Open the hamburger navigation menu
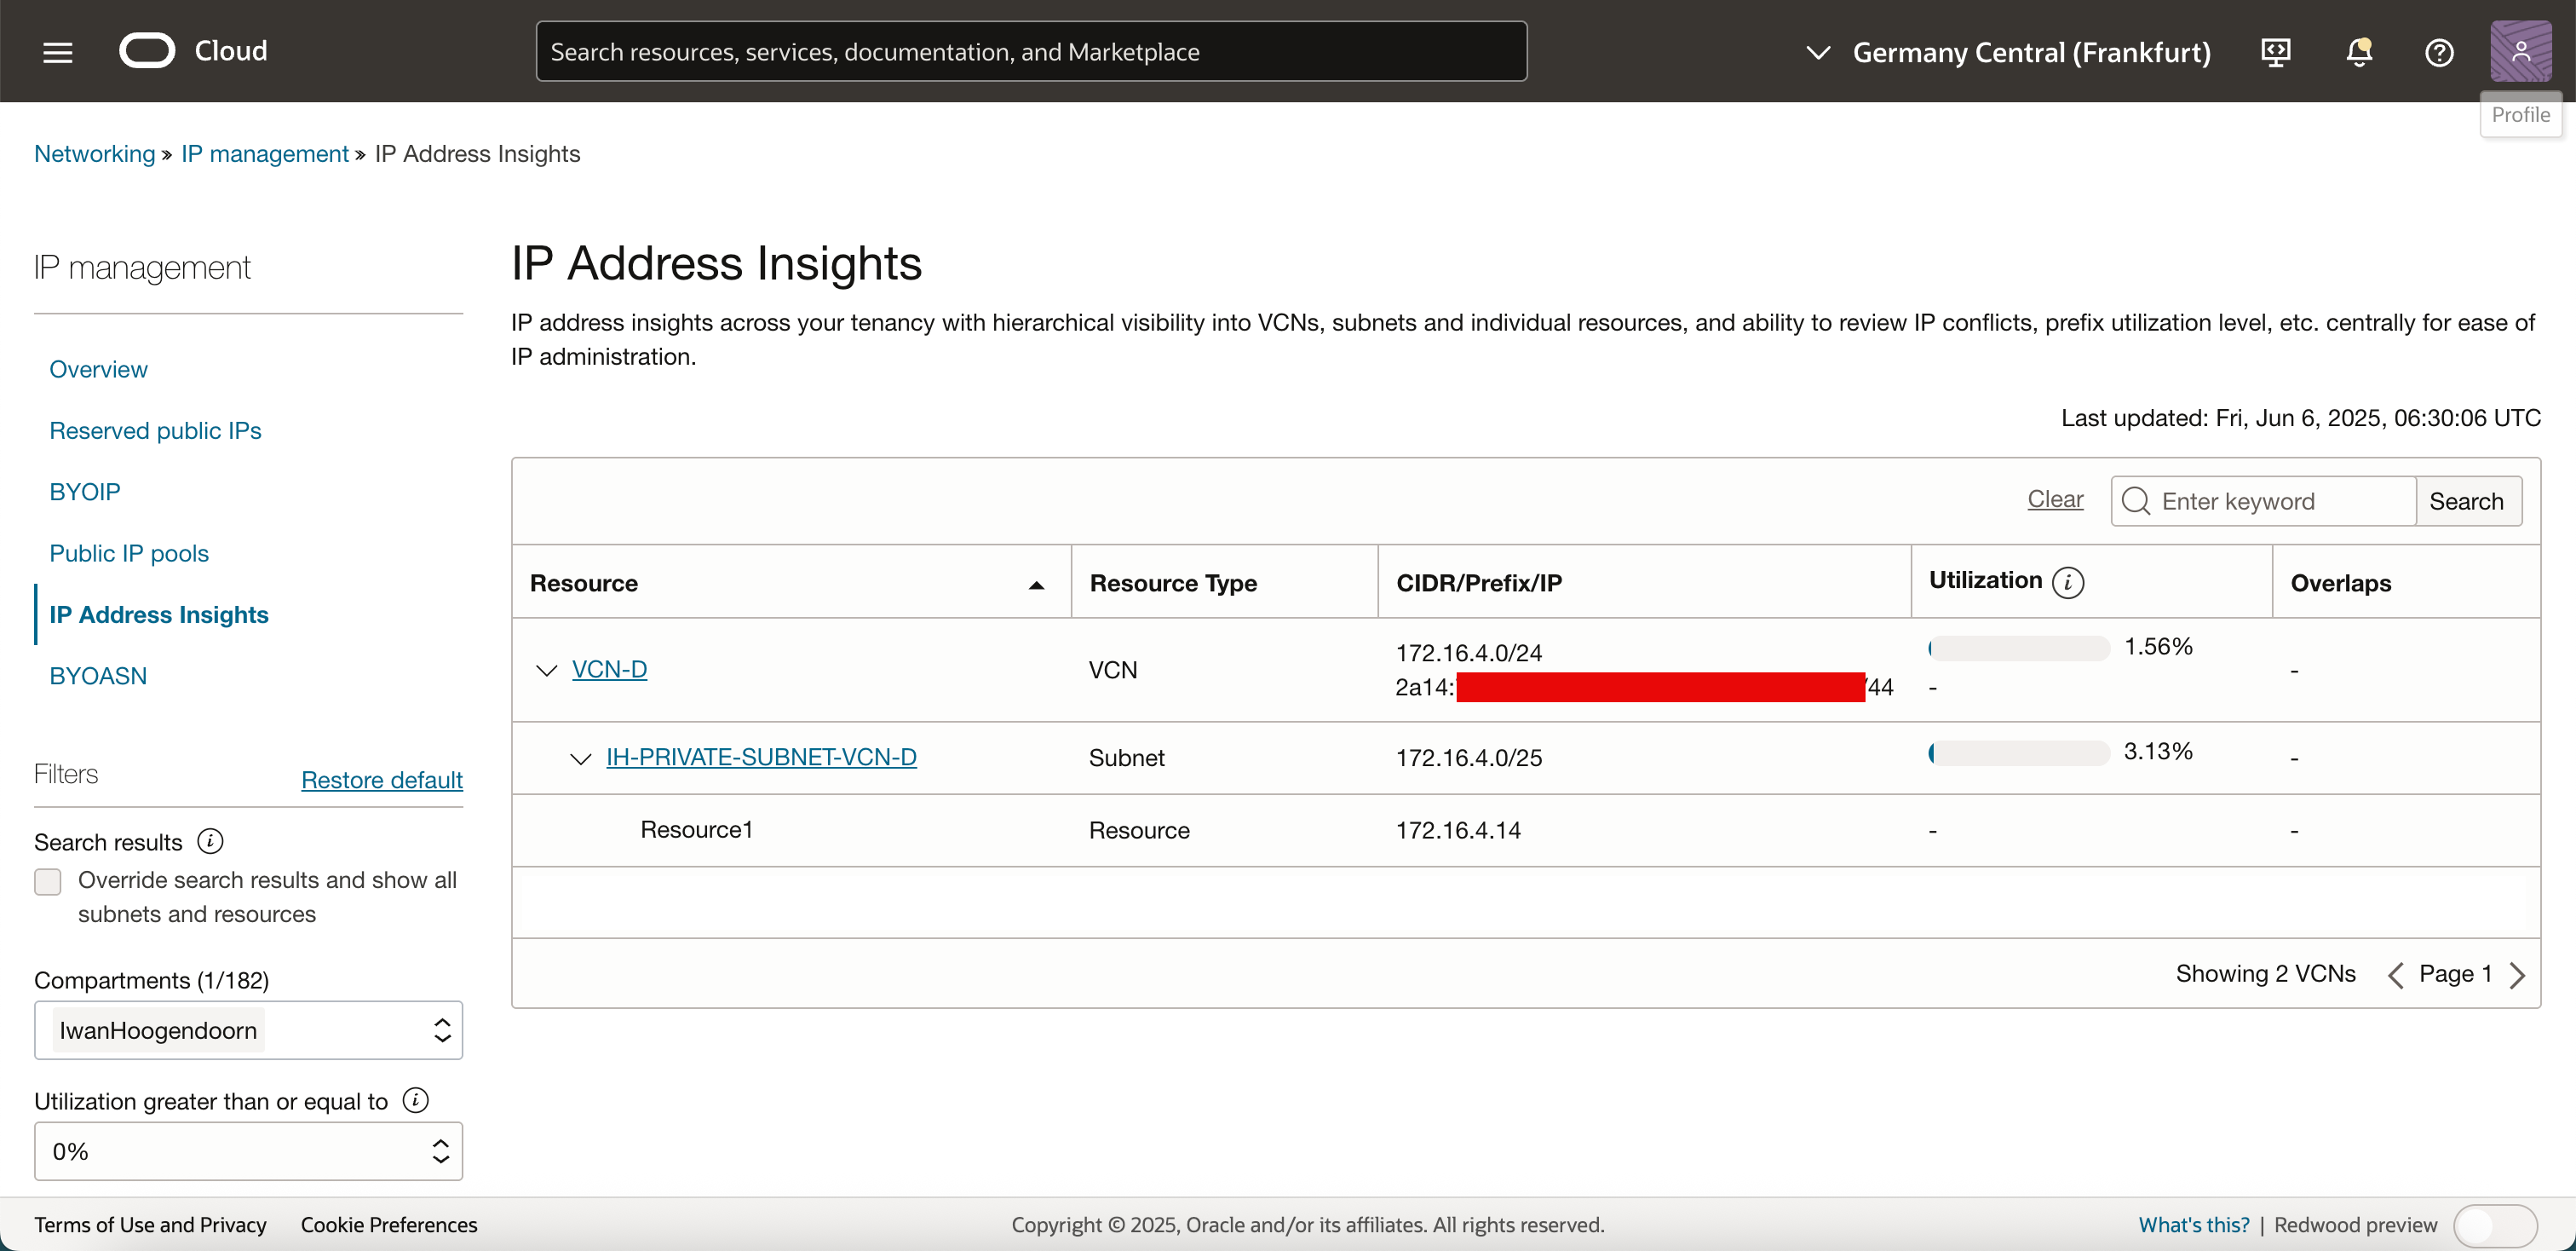Image resolution: width=2576 pixels, height=1251 pixels. coord(58,52)
